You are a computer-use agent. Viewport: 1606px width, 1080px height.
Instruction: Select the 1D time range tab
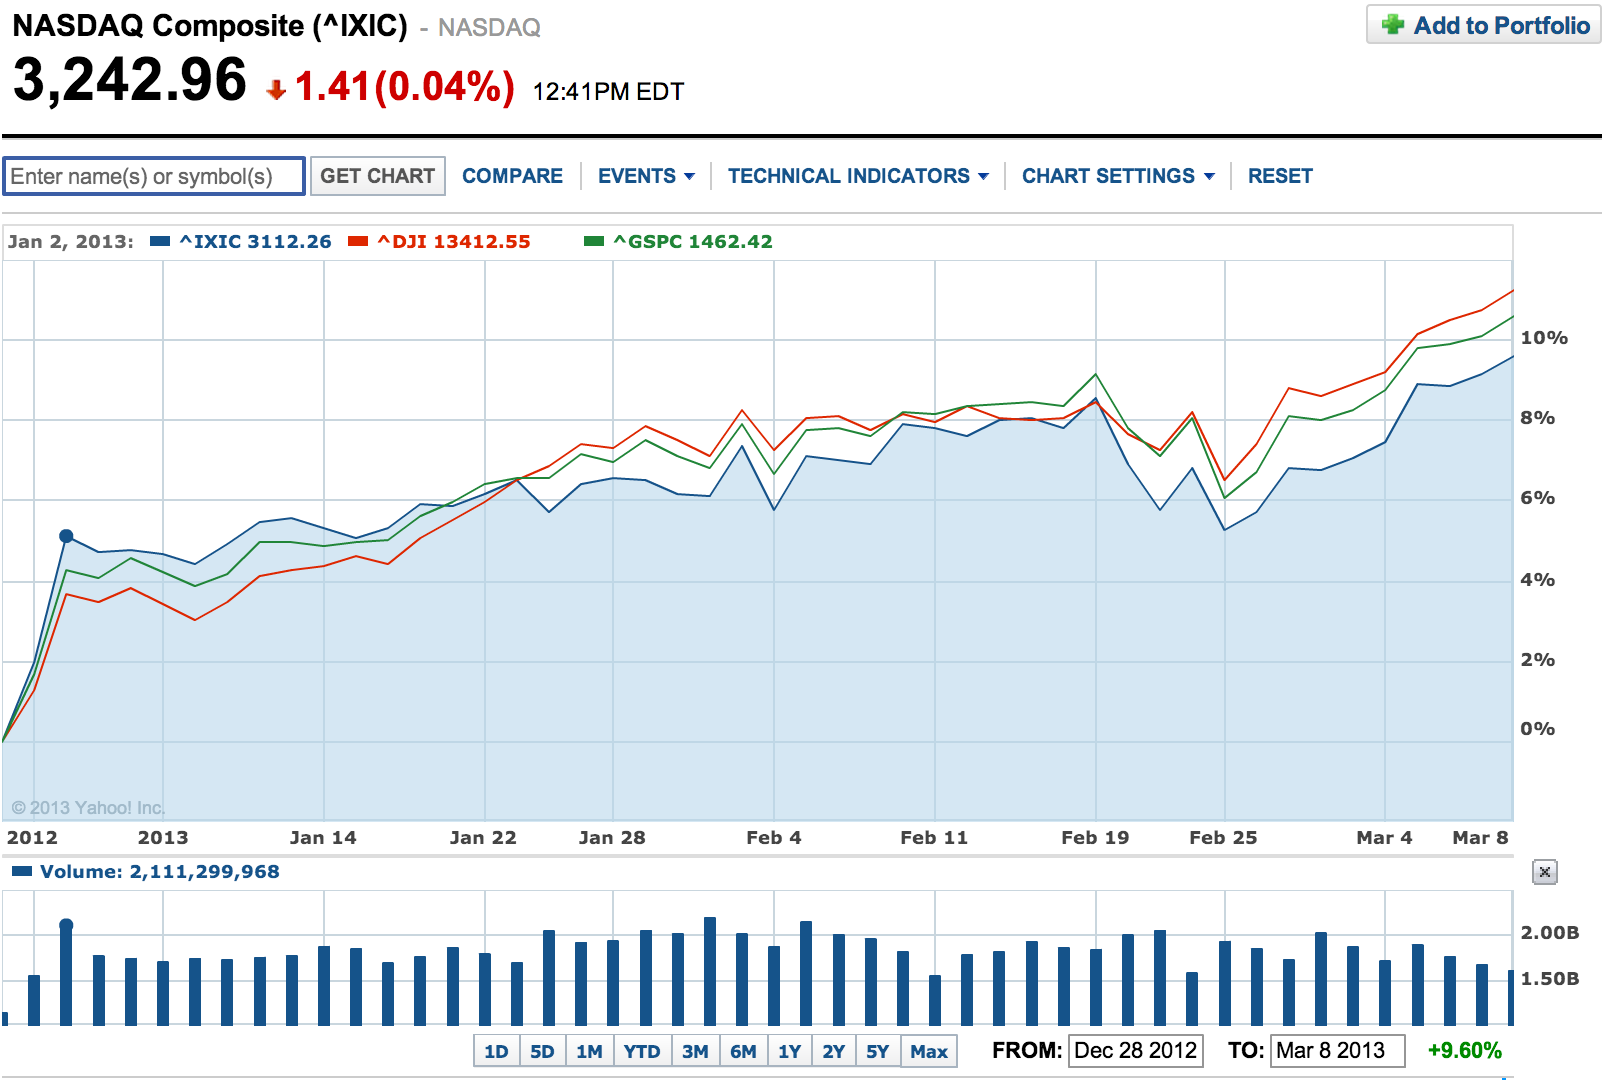point(496,1051)
